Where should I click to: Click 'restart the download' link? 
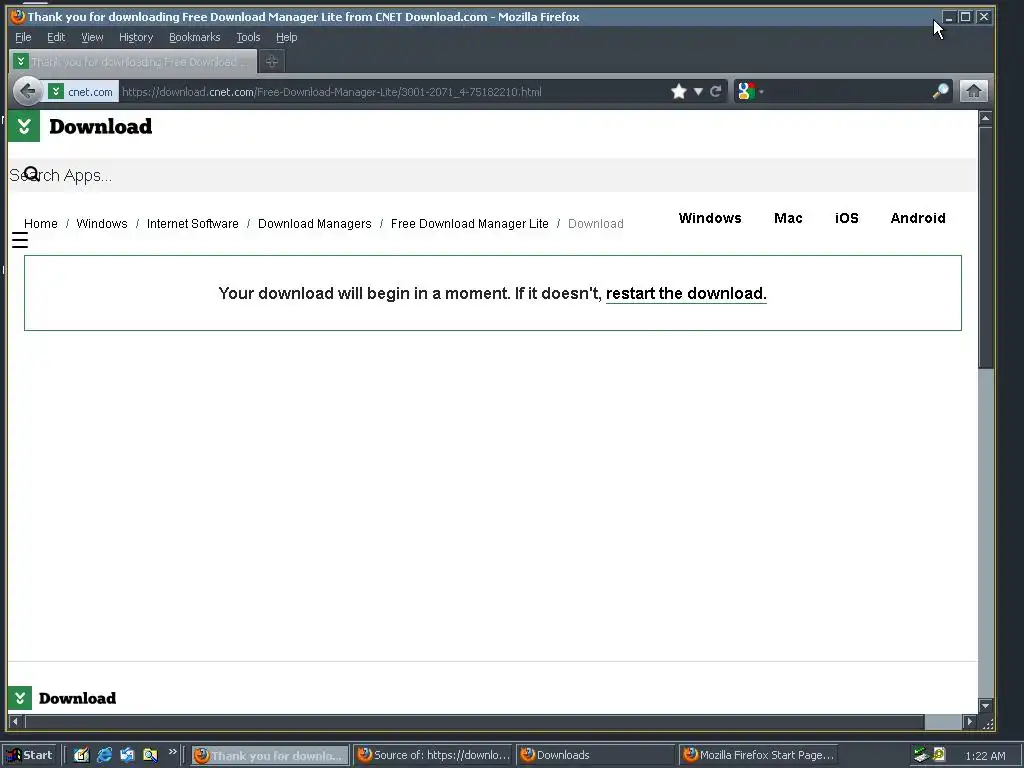tap(686, 293)
